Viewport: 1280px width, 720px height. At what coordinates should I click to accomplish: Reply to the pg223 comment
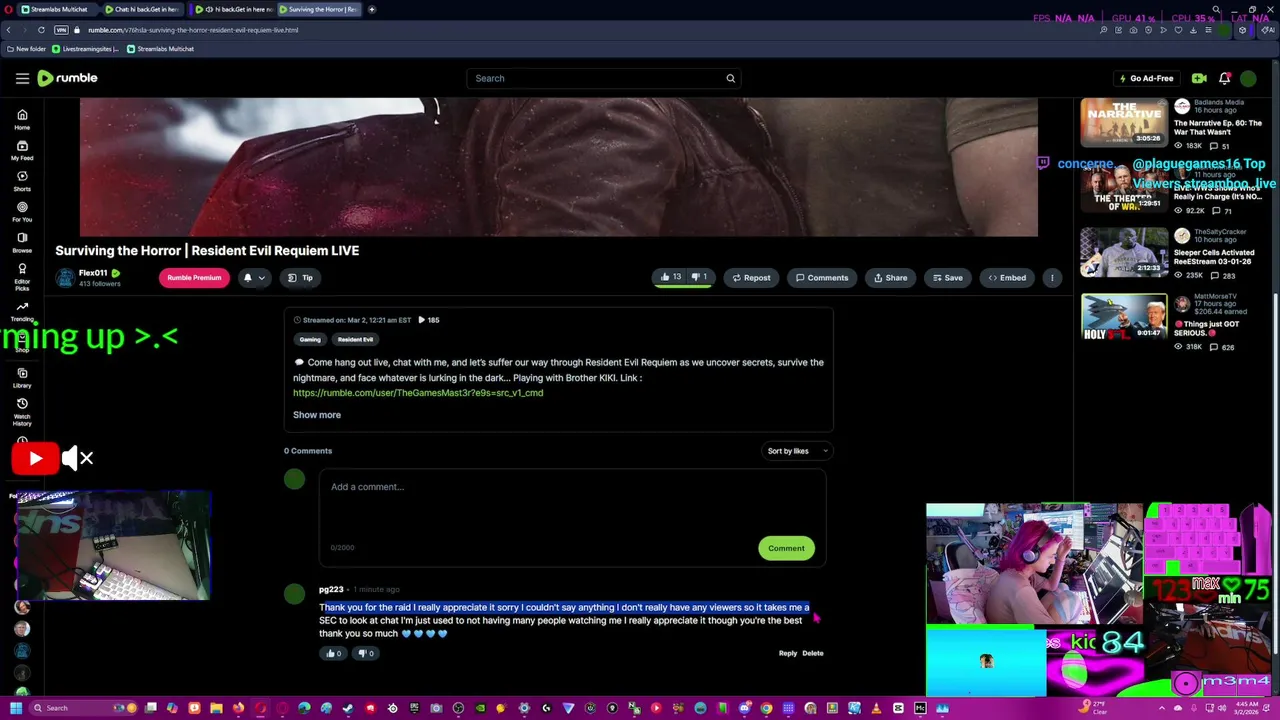788,654
